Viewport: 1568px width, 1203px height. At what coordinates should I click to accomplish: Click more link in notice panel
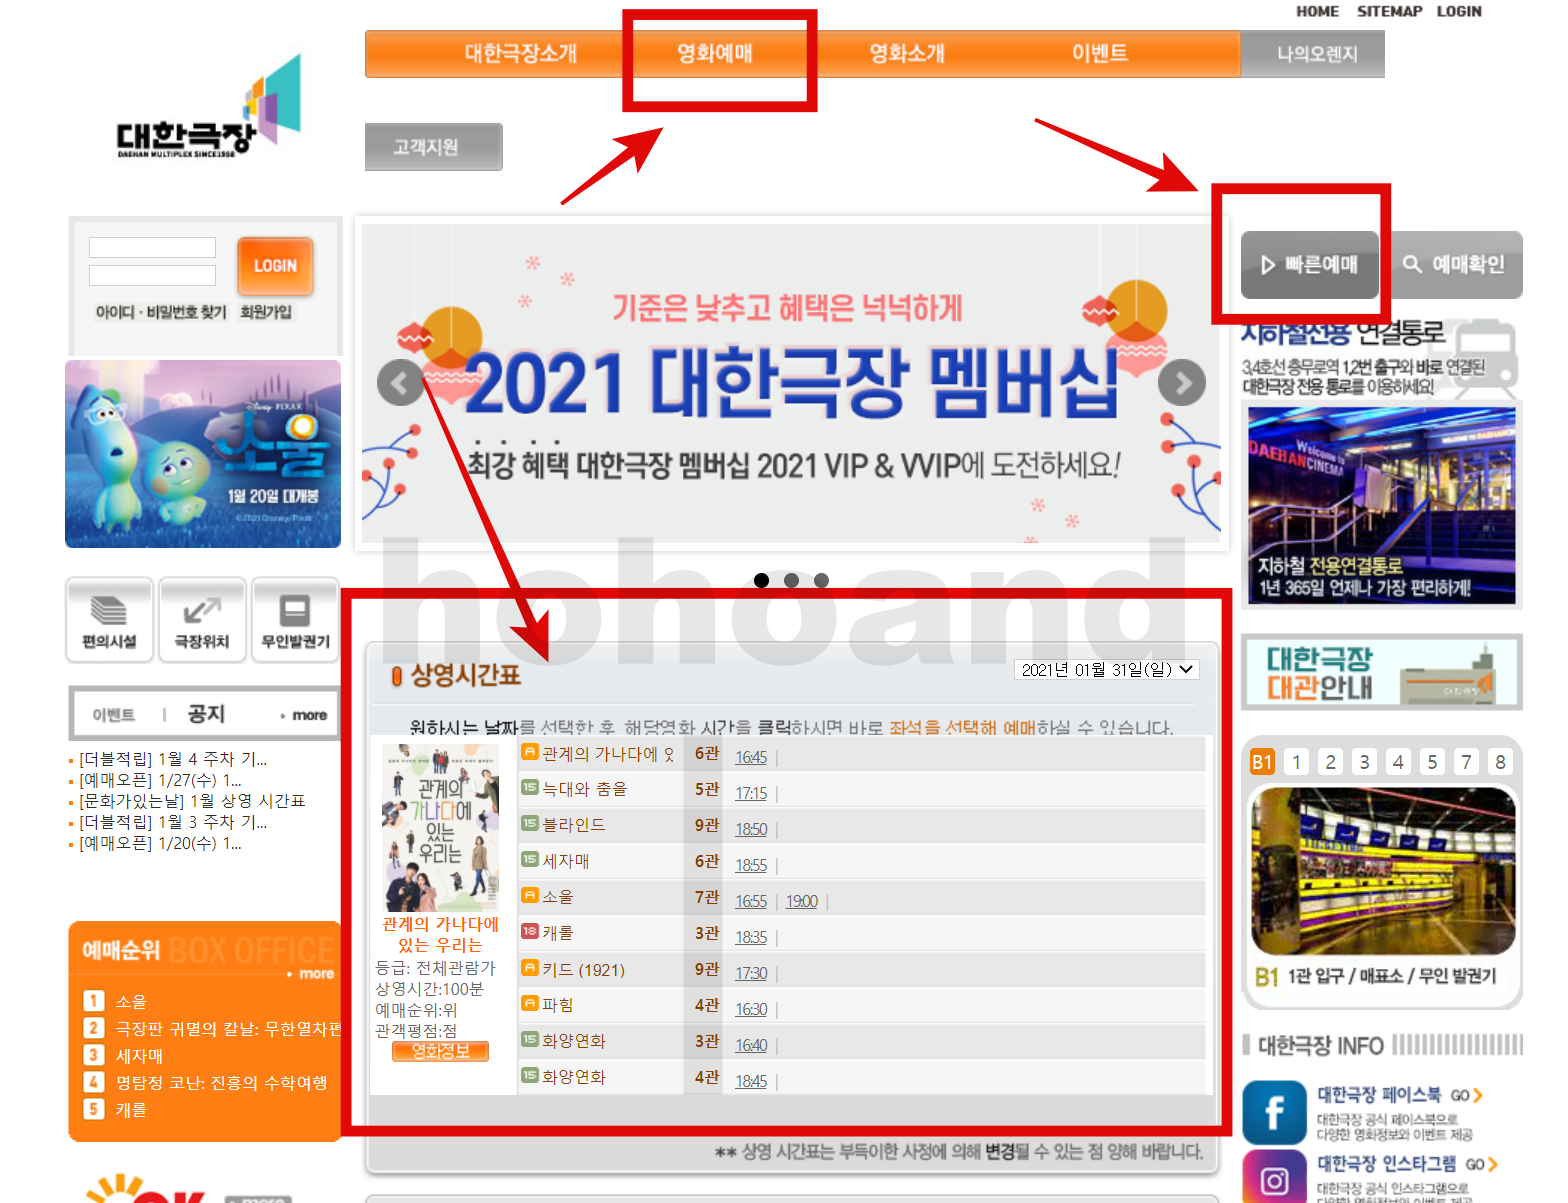coord(305,715)
